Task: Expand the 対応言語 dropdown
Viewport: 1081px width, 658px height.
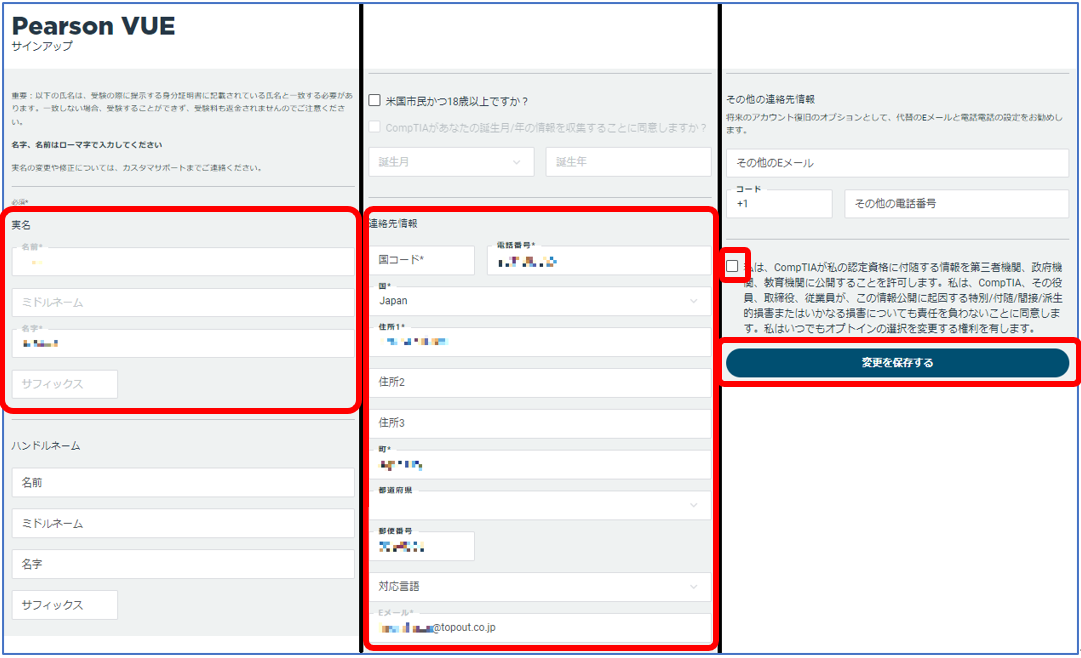Action: (540, 586)
